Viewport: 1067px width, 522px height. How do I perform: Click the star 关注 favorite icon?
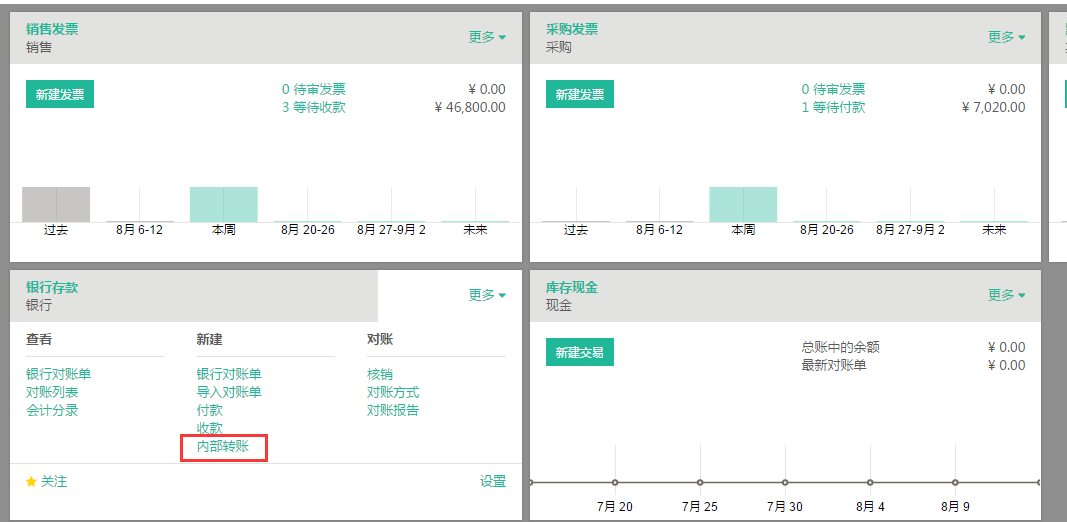click(x=32, y=482)
